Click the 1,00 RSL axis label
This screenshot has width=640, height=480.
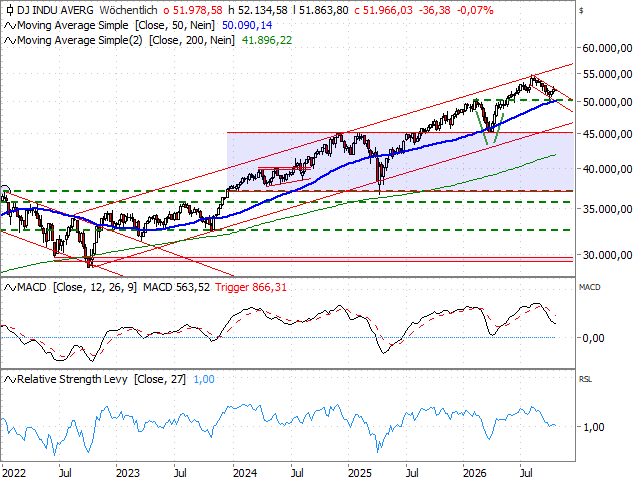coord(593,427)
